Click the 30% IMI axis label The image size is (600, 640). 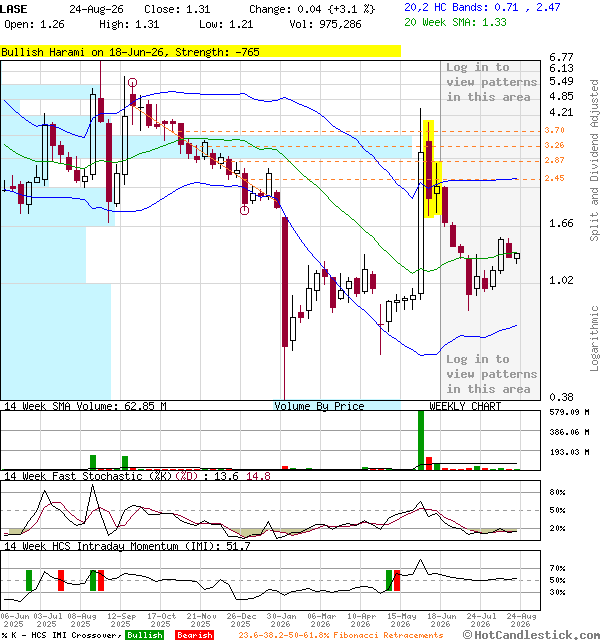pyautogui.click(x=557, y=592)
